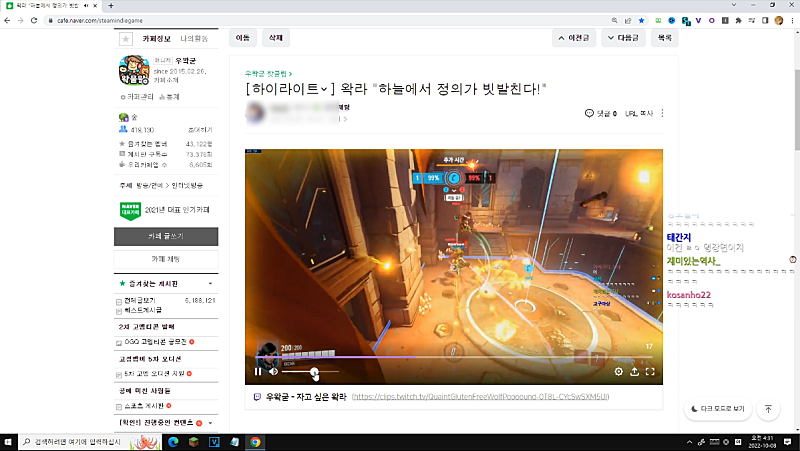800x451 pixels.
Task: Click the video share icon
Action: click(x=634, y=371)
